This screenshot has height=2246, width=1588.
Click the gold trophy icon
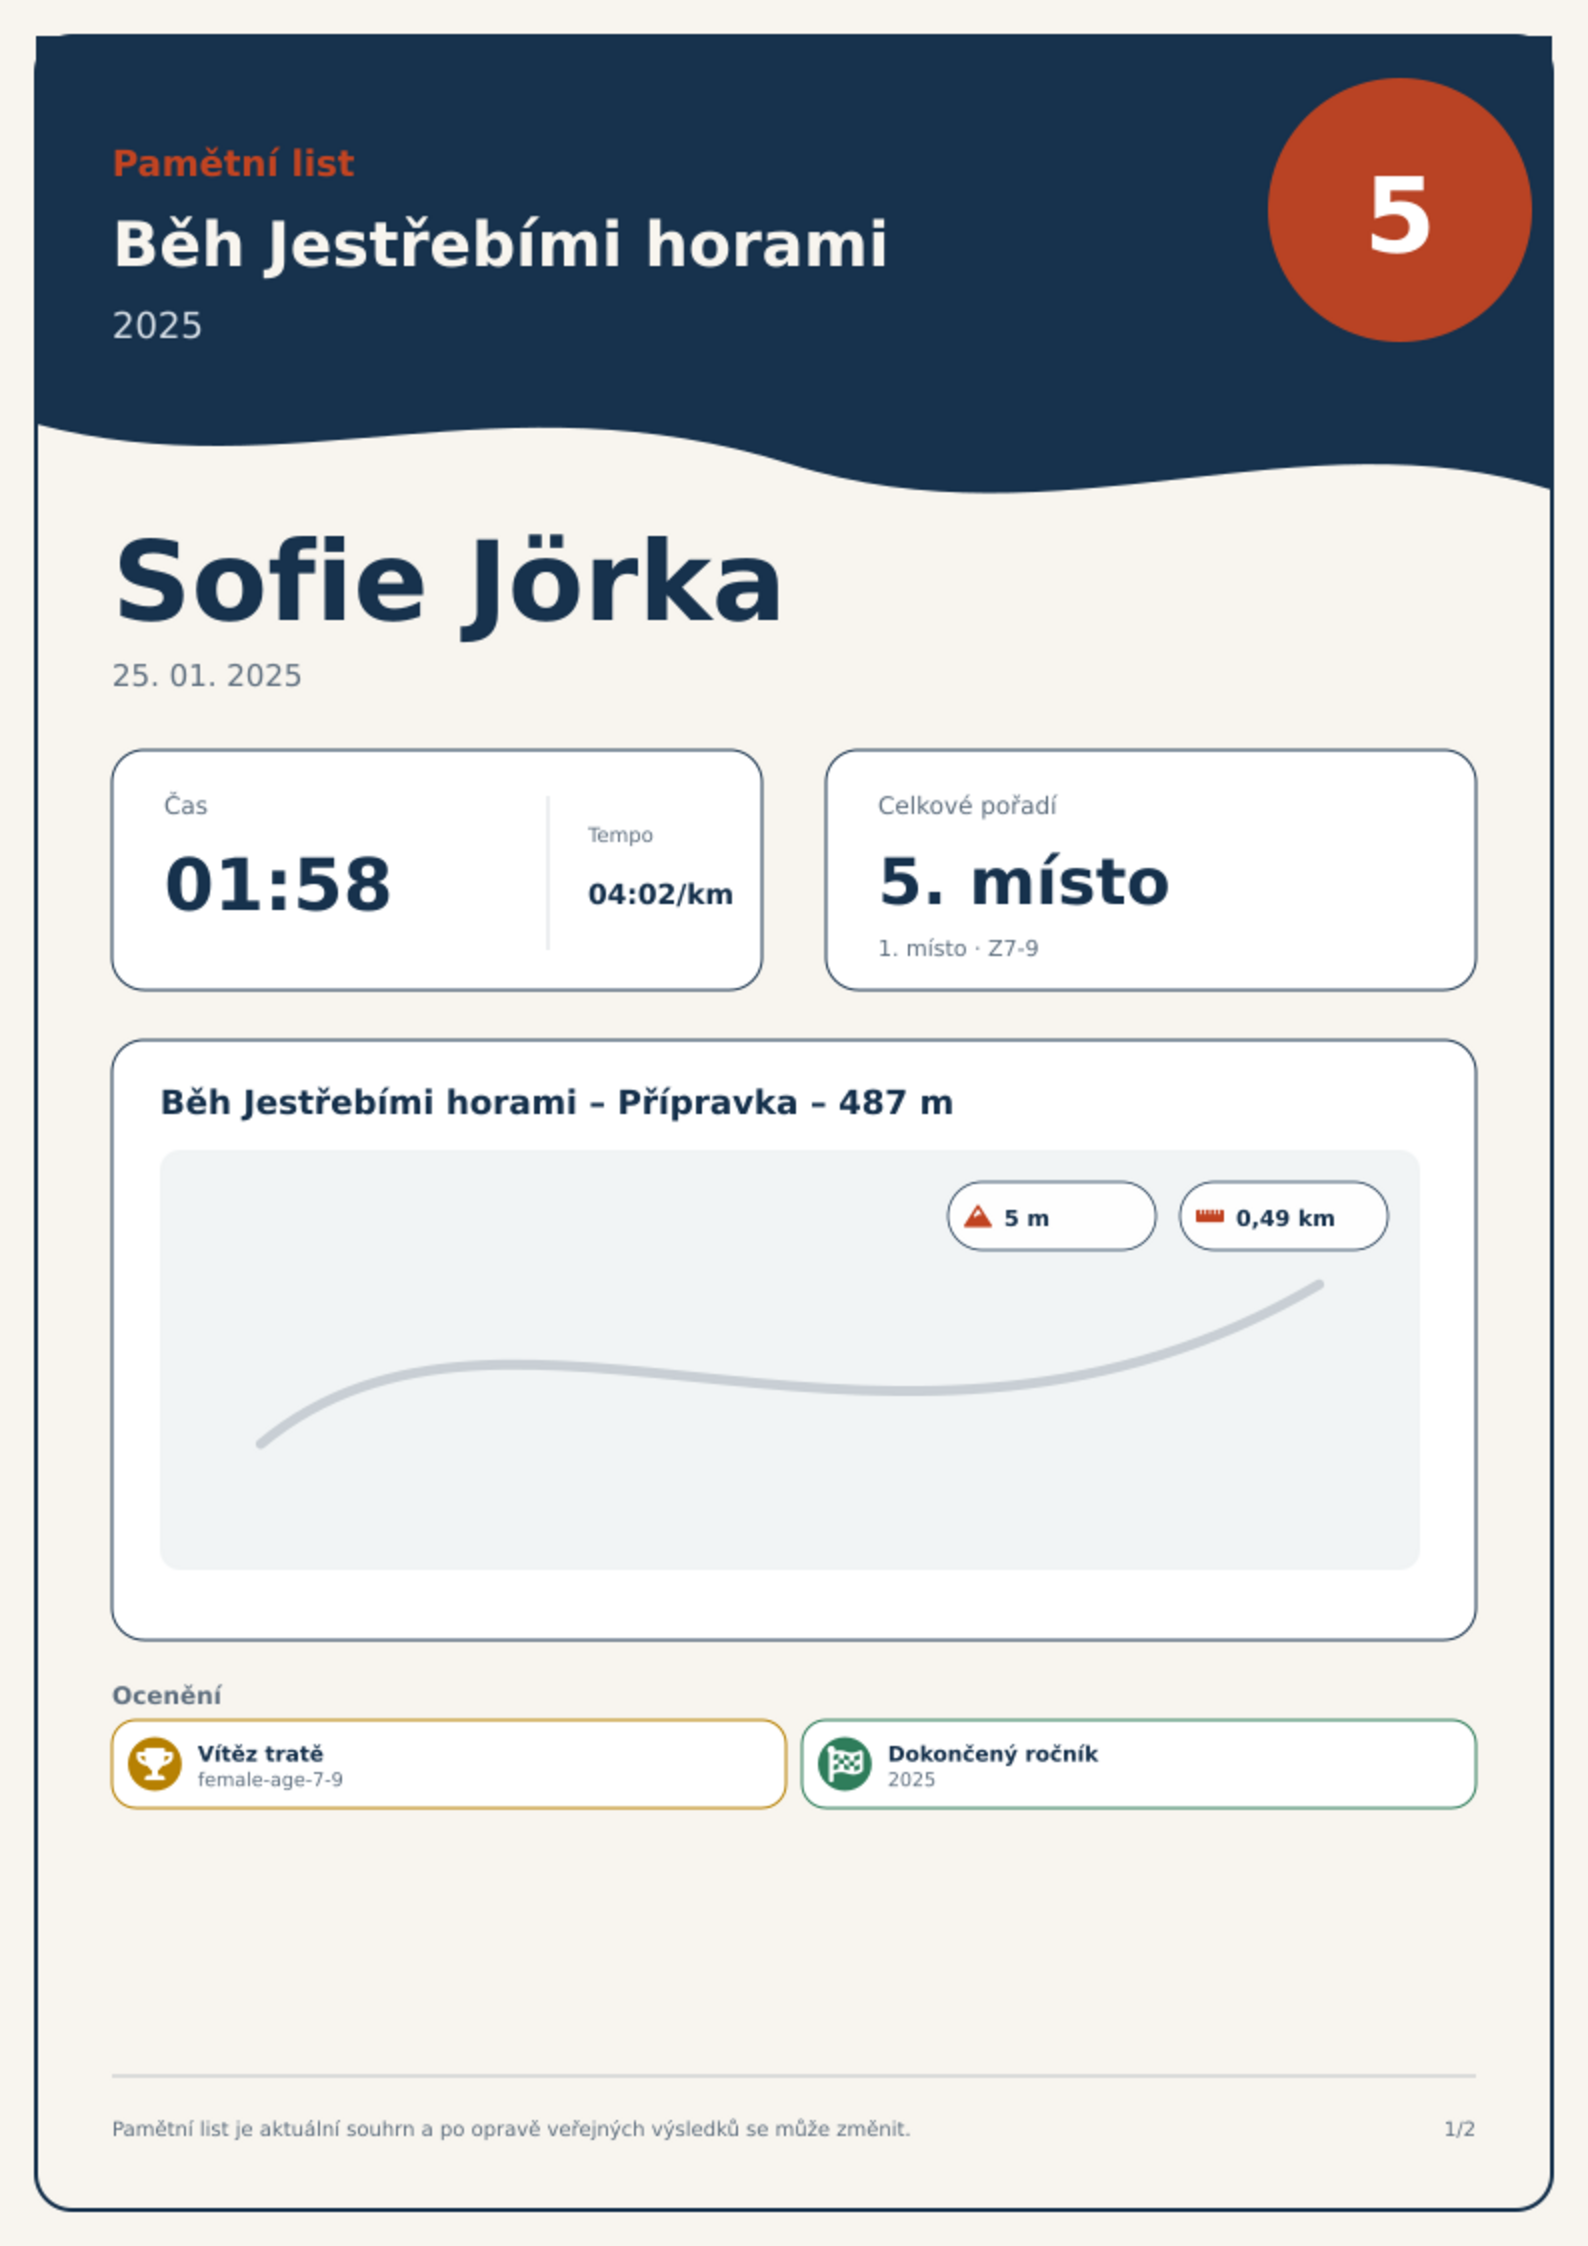pos(155,1764)
